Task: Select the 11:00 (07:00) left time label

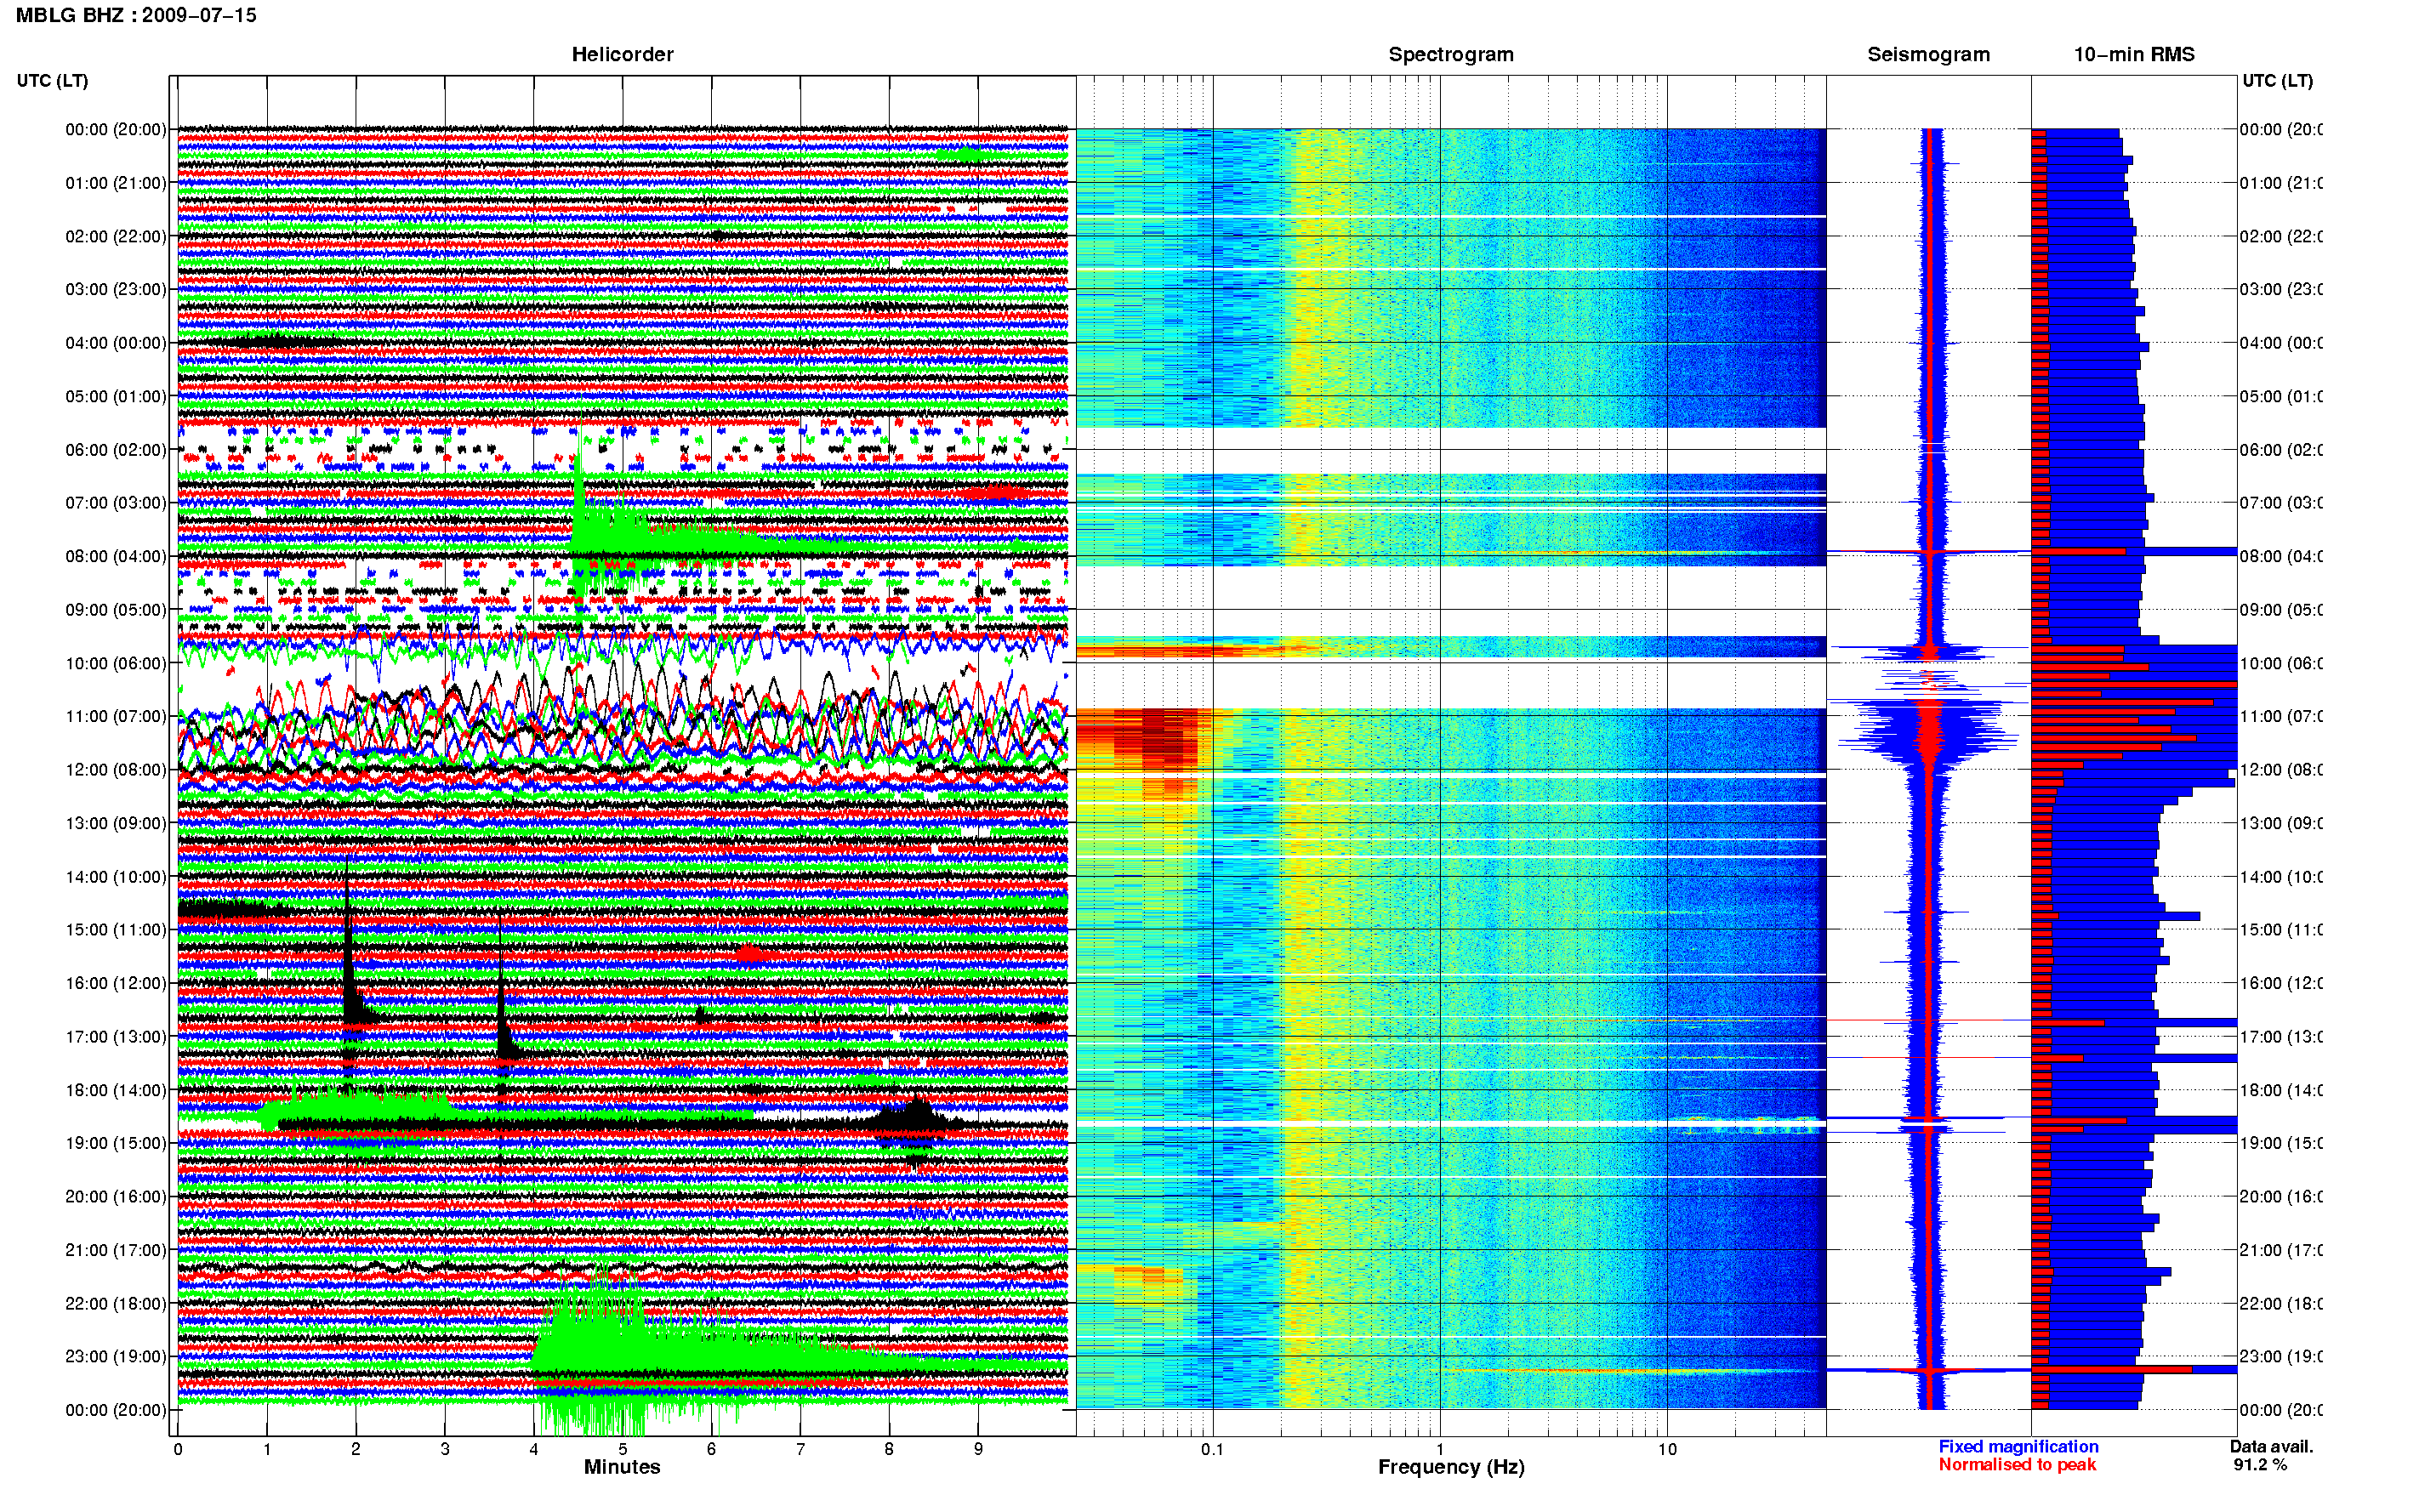Action: coord(115,716)
